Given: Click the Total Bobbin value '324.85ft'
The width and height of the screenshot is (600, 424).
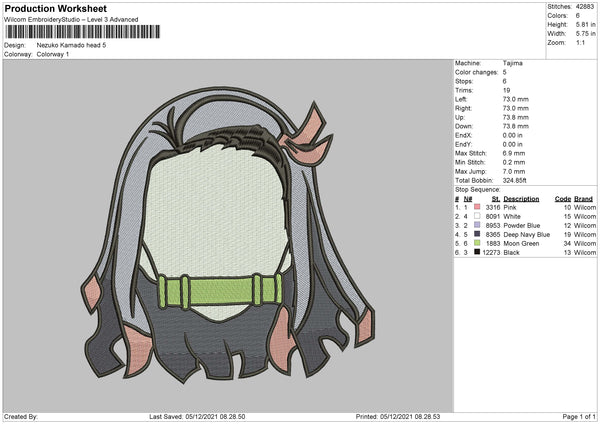Looking at the screenshot, I should (514, 180).
